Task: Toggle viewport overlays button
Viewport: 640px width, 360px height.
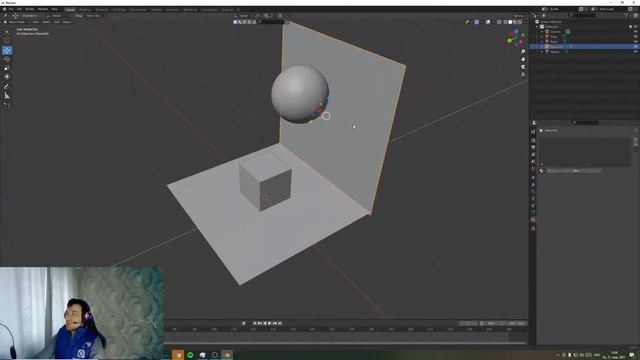Action: pos(488,22)
